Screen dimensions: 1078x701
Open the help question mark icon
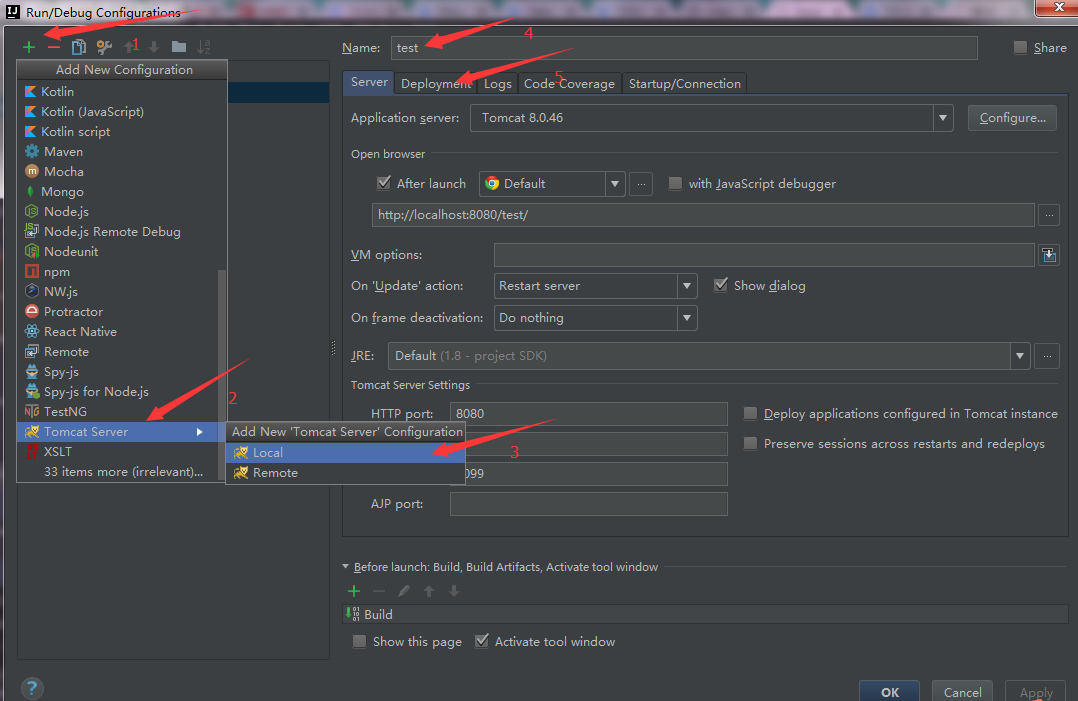(x=32, y=688)
